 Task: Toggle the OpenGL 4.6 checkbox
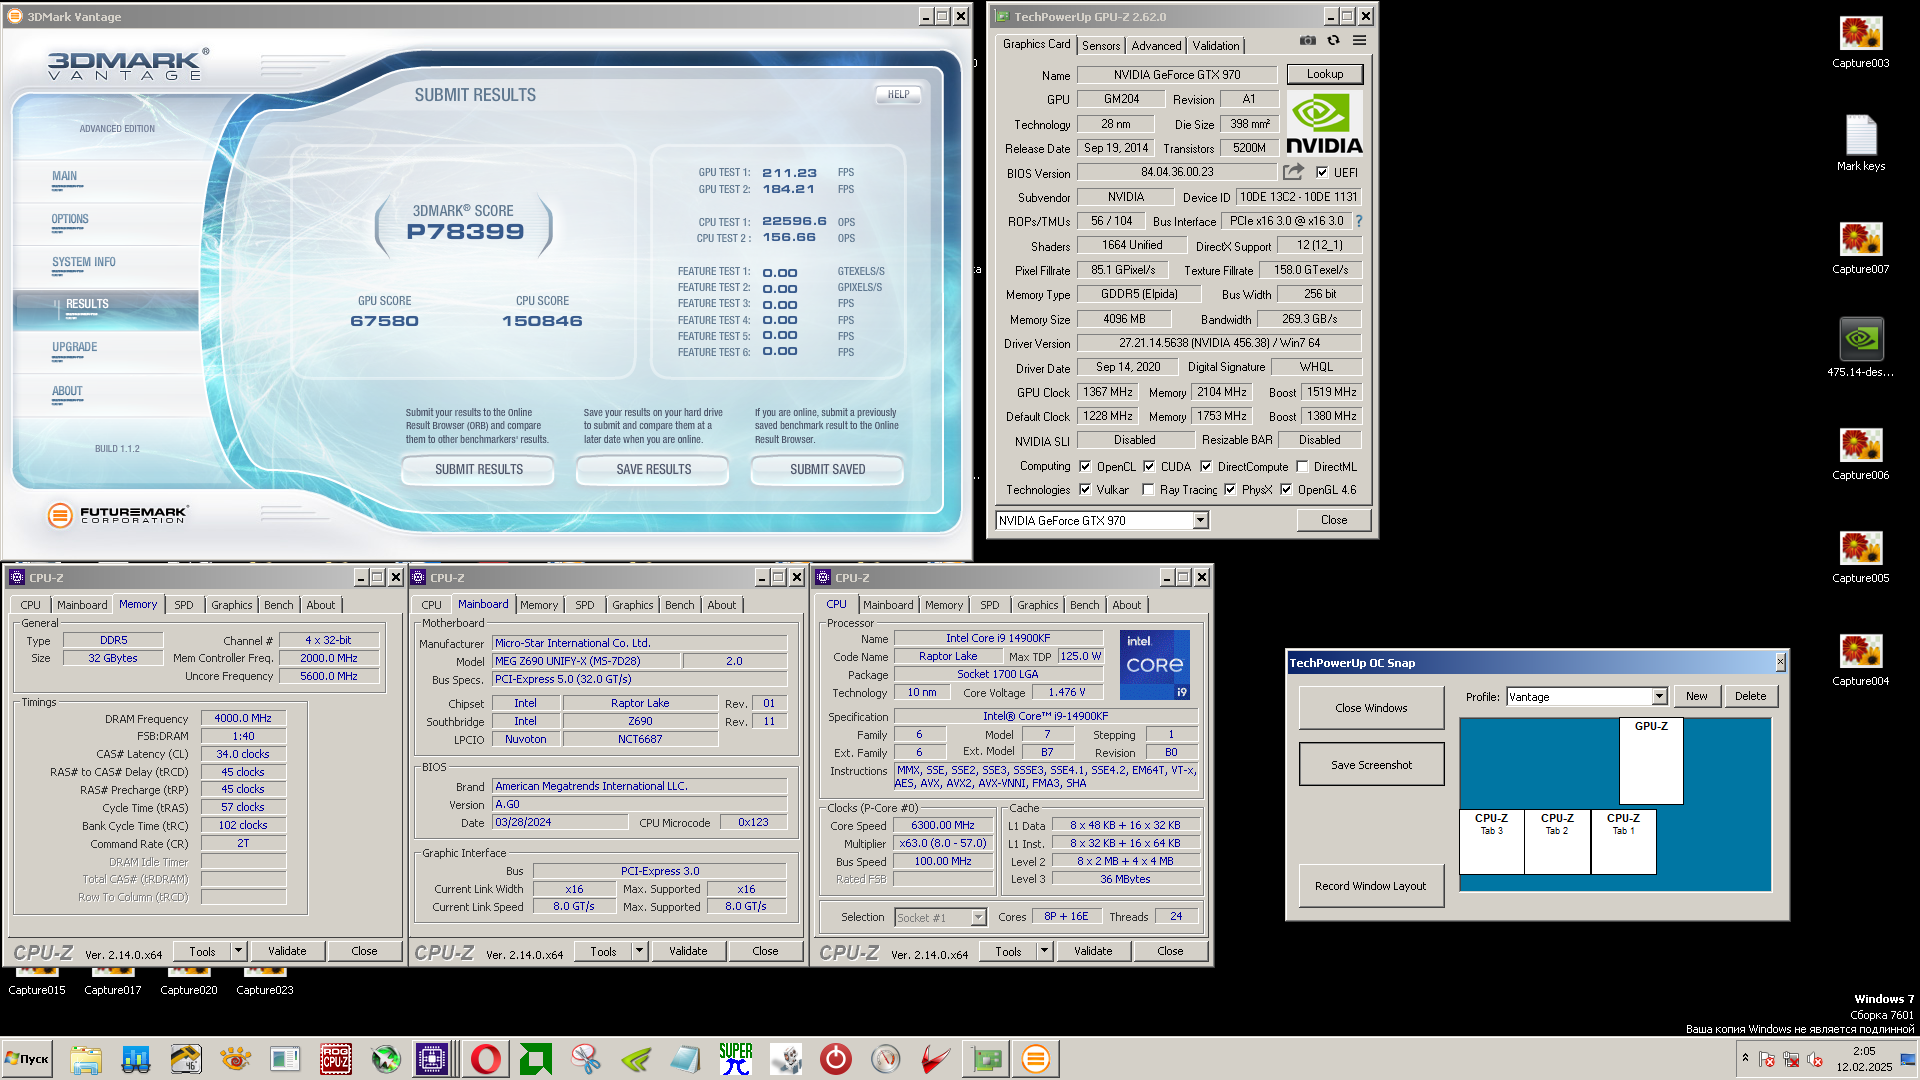[x=1286, y=489]
